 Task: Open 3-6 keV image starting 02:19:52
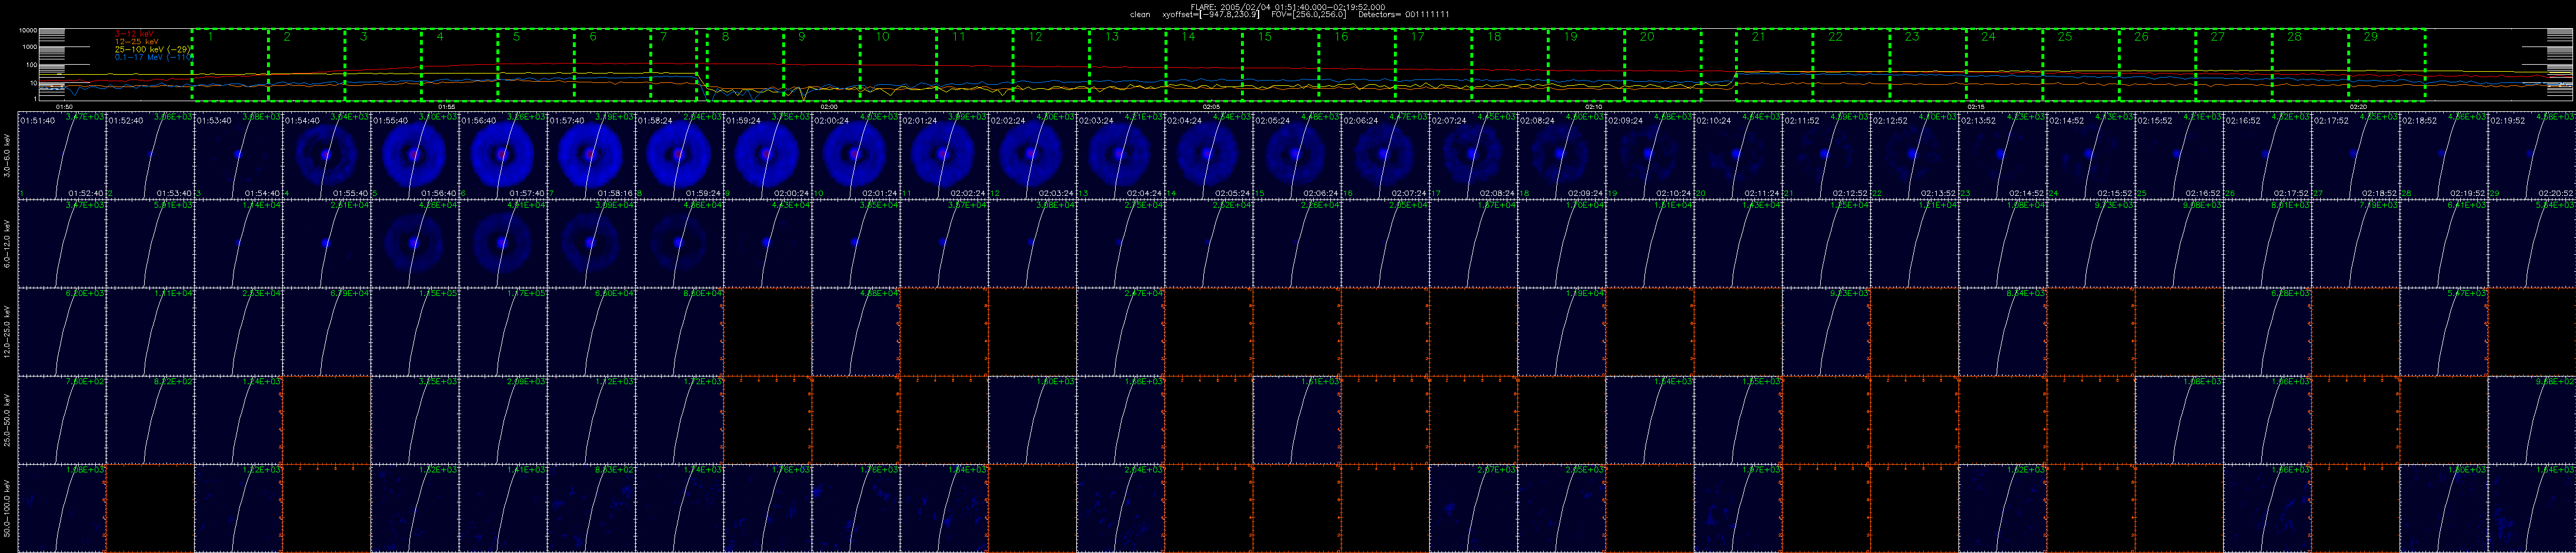click(2531, 155)
